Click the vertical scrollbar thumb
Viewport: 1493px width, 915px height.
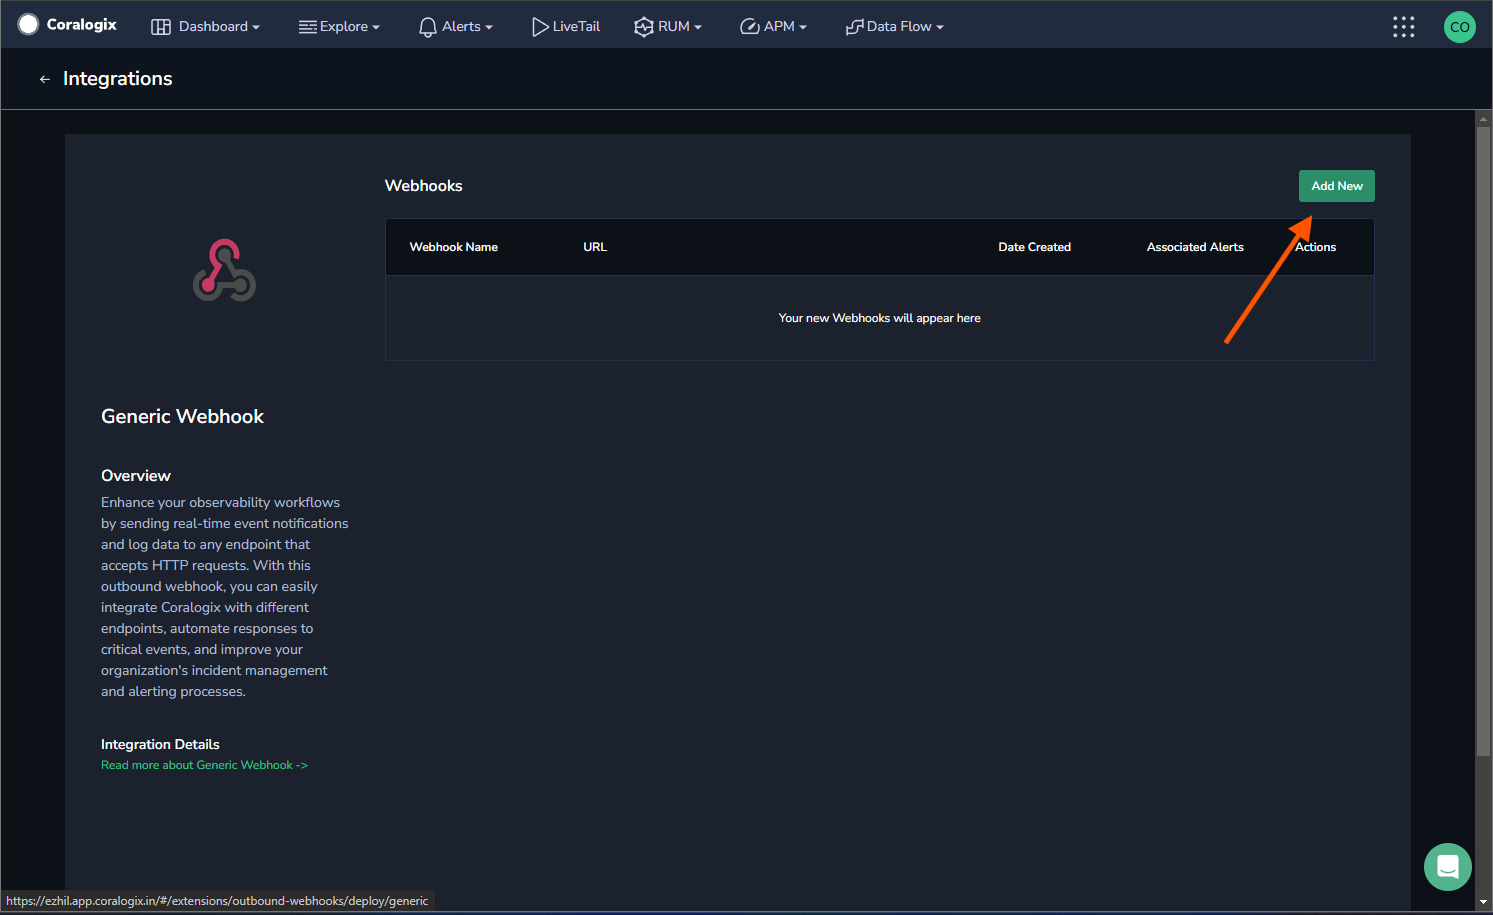tap(1484, 440)
